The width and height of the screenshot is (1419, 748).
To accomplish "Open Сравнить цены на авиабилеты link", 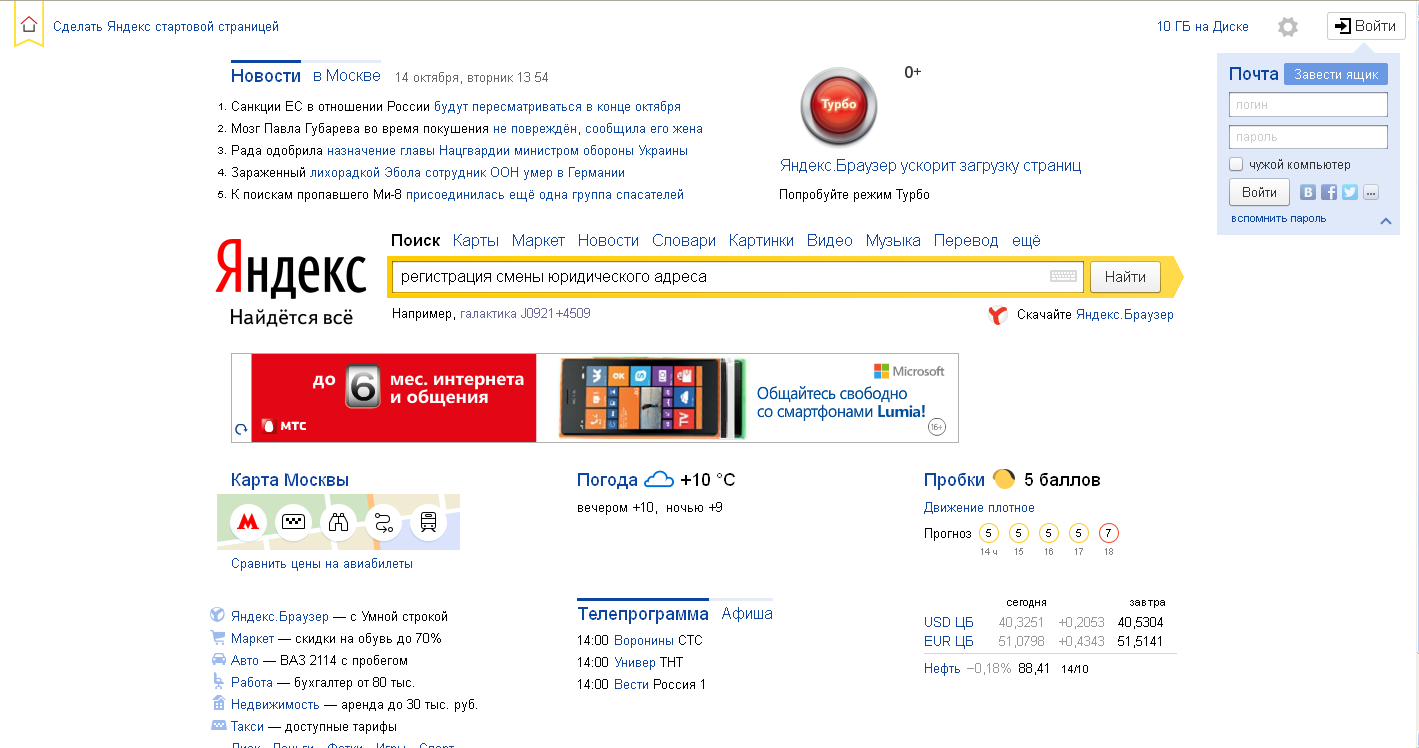I will tap(322, 564).
